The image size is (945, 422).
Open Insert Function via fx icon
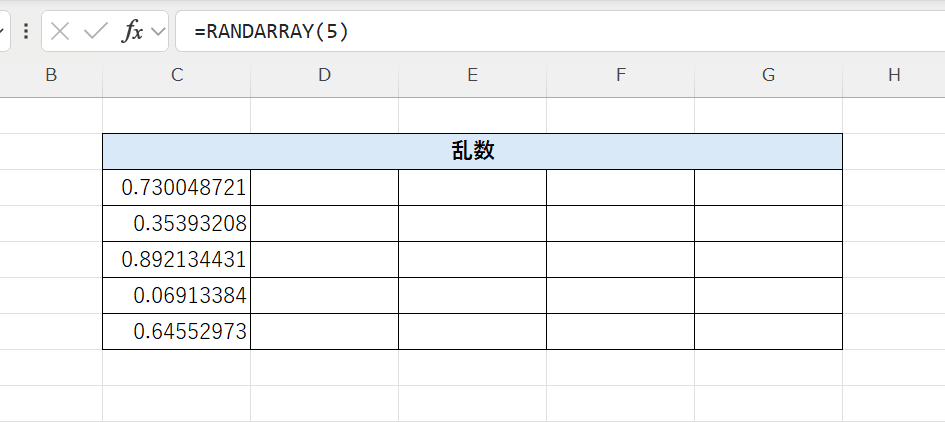(x=132, y=32)
